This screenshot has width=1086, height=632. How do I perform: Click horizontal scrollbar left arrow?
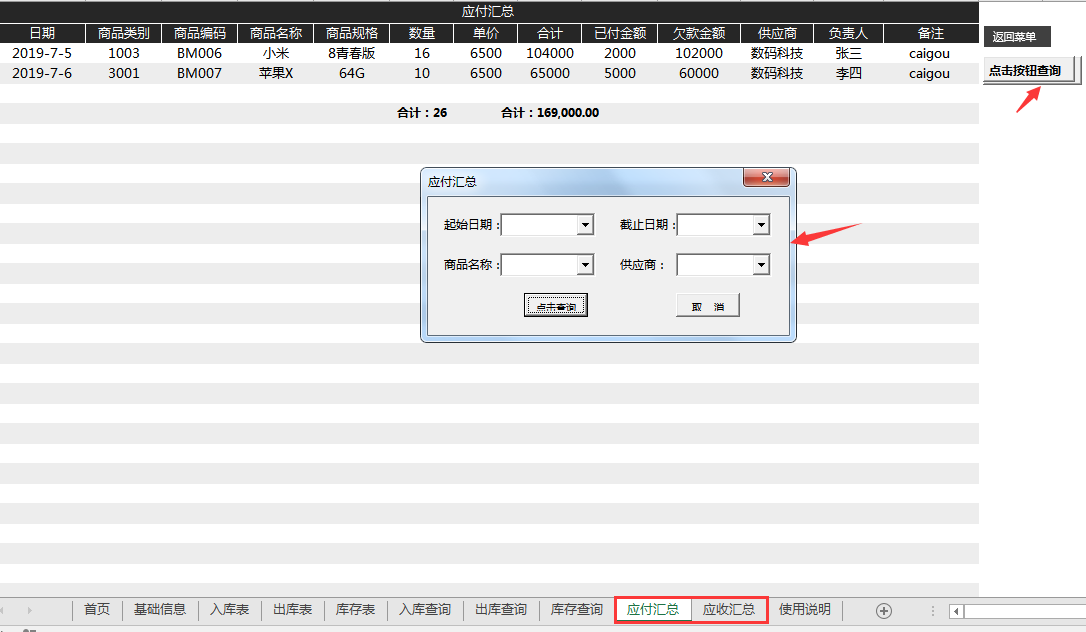pos(956,611)
